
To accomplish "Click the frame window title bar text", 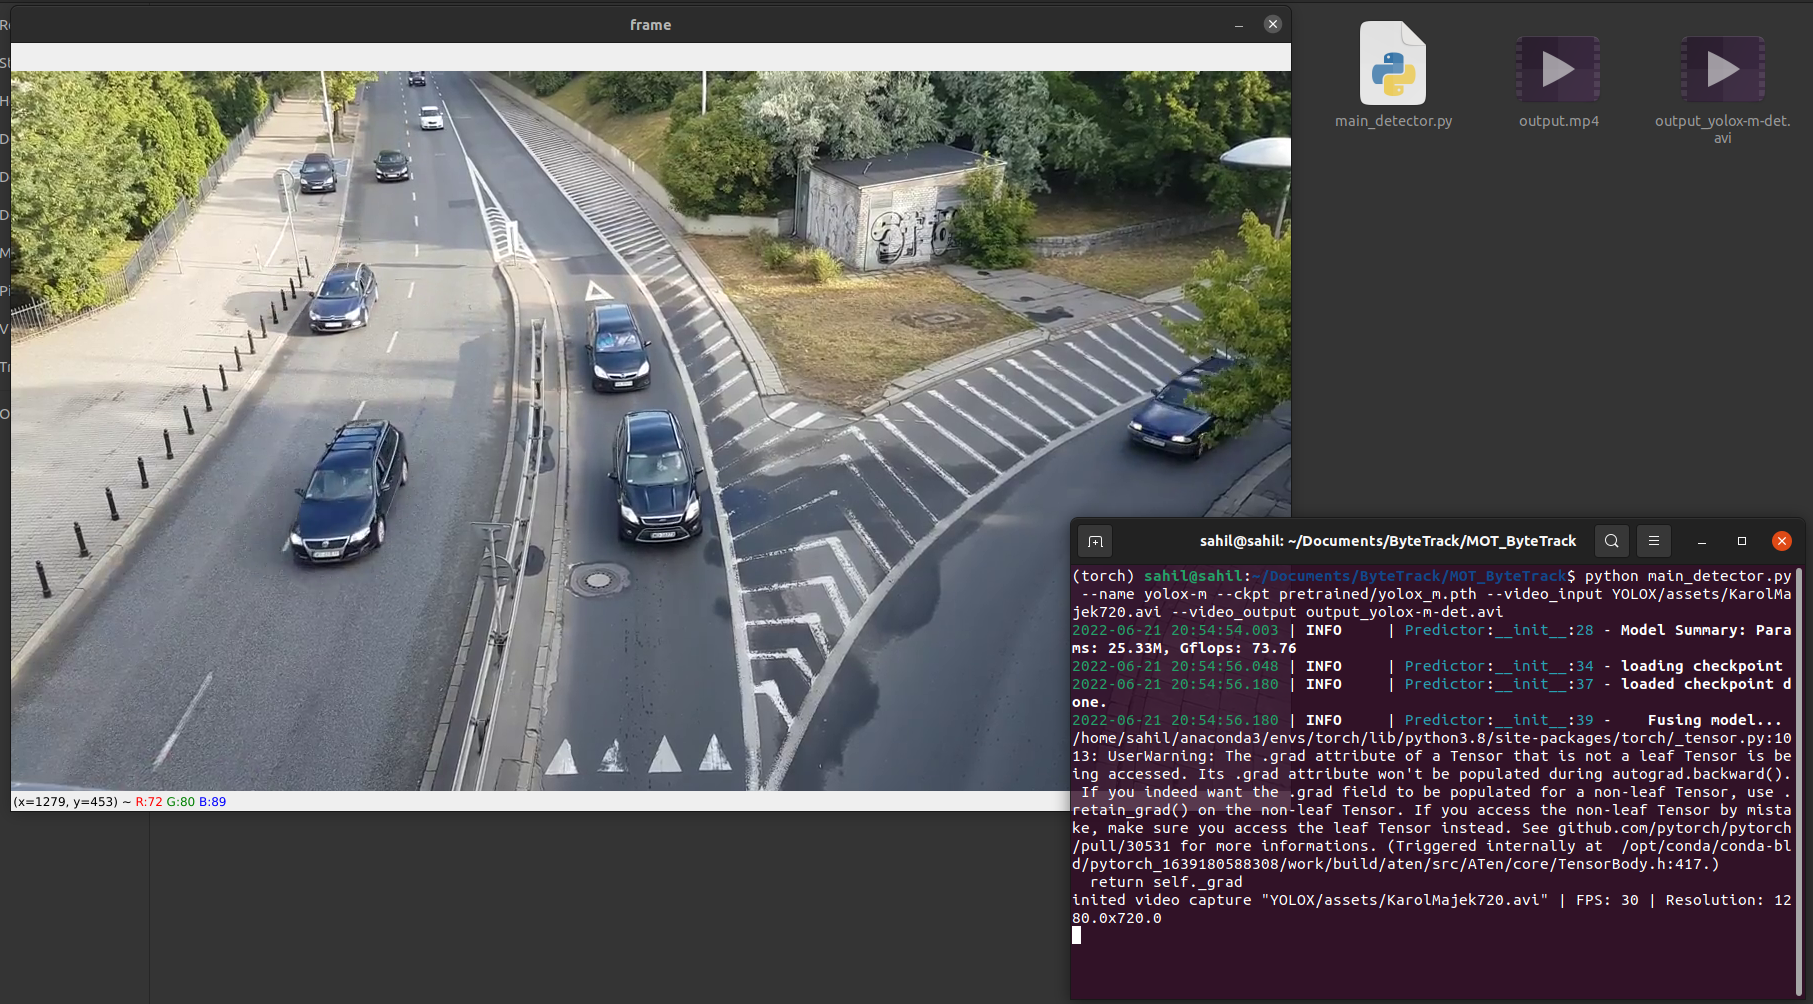I will [651, 25].
